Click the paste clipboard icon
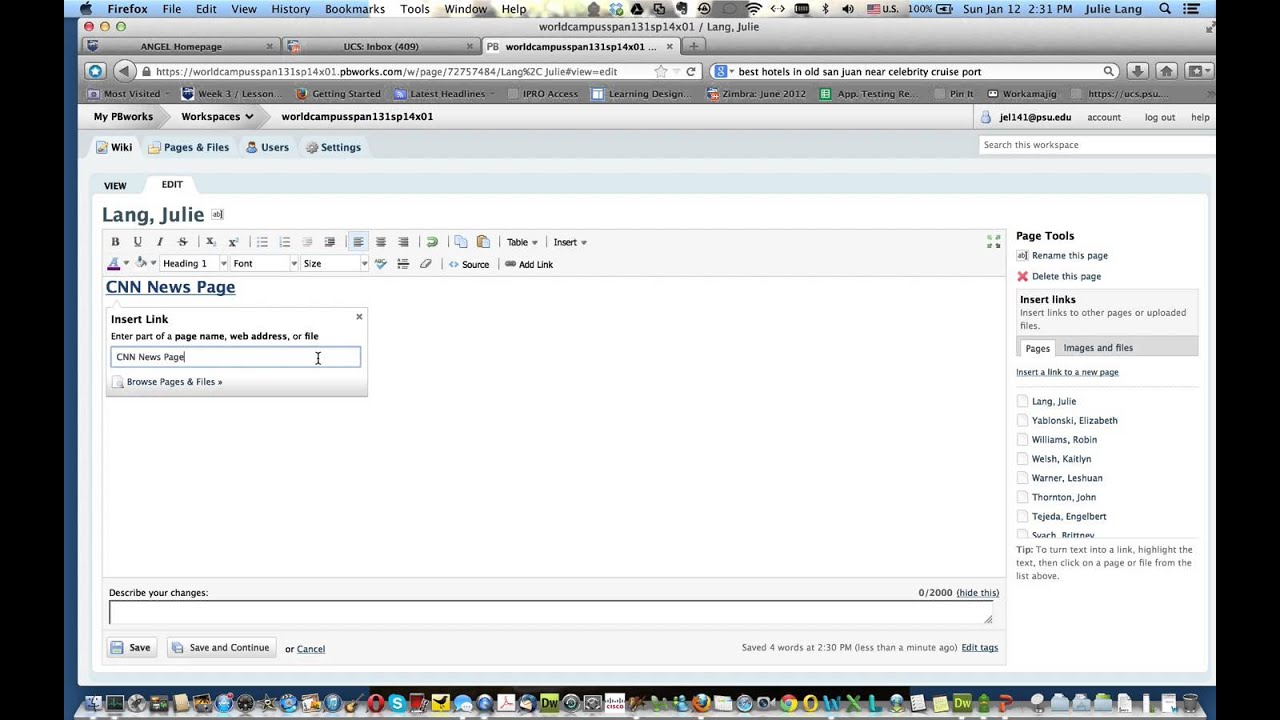The image size is (1280, 720). [483, 242]
